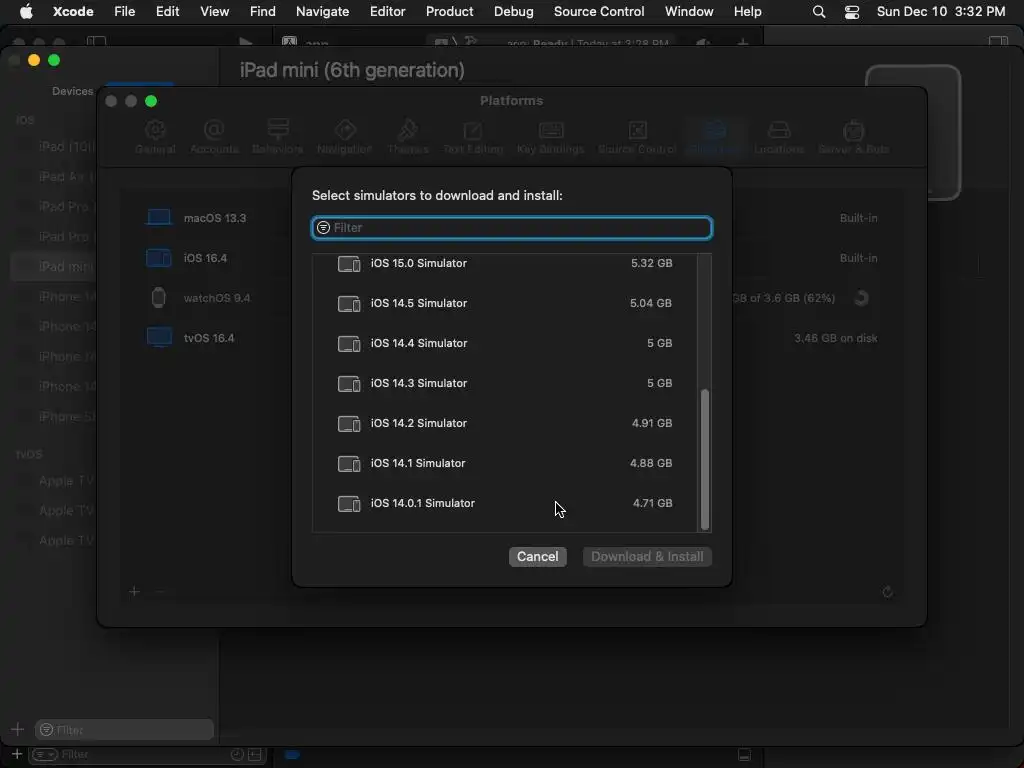This screenshot has height=768, width=1024.
Task: Click the simulator list vertical scrollbar
Action: (x=705, y=459)
